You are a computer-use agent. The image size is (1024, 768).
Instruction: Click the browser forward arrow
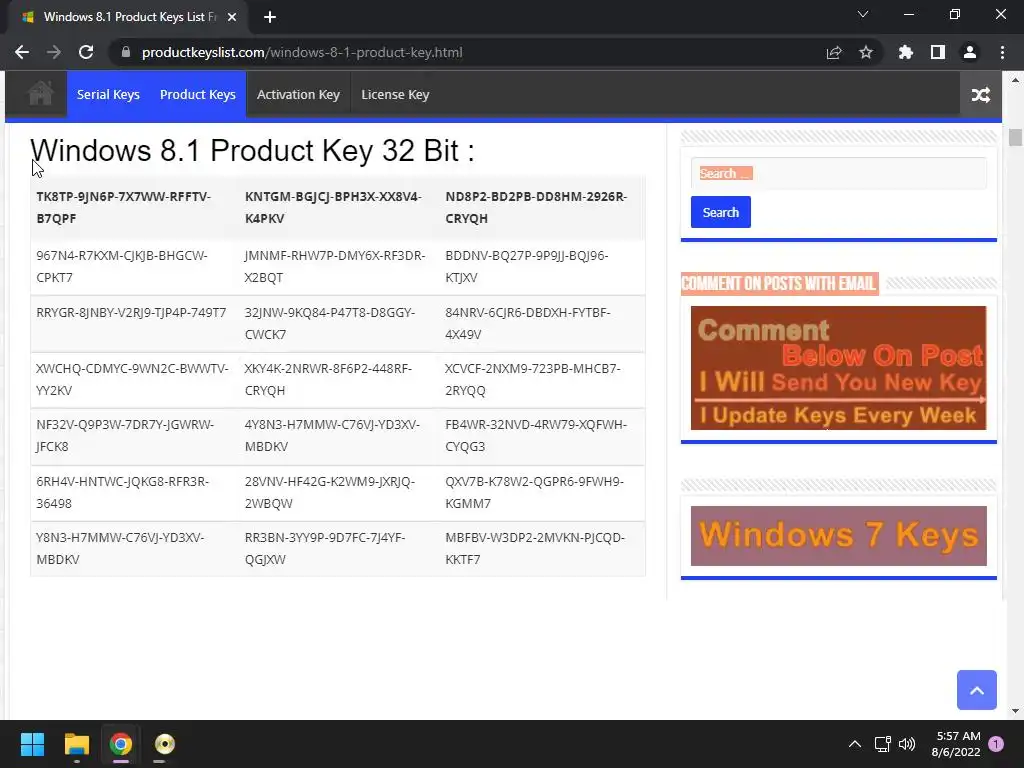54,52
